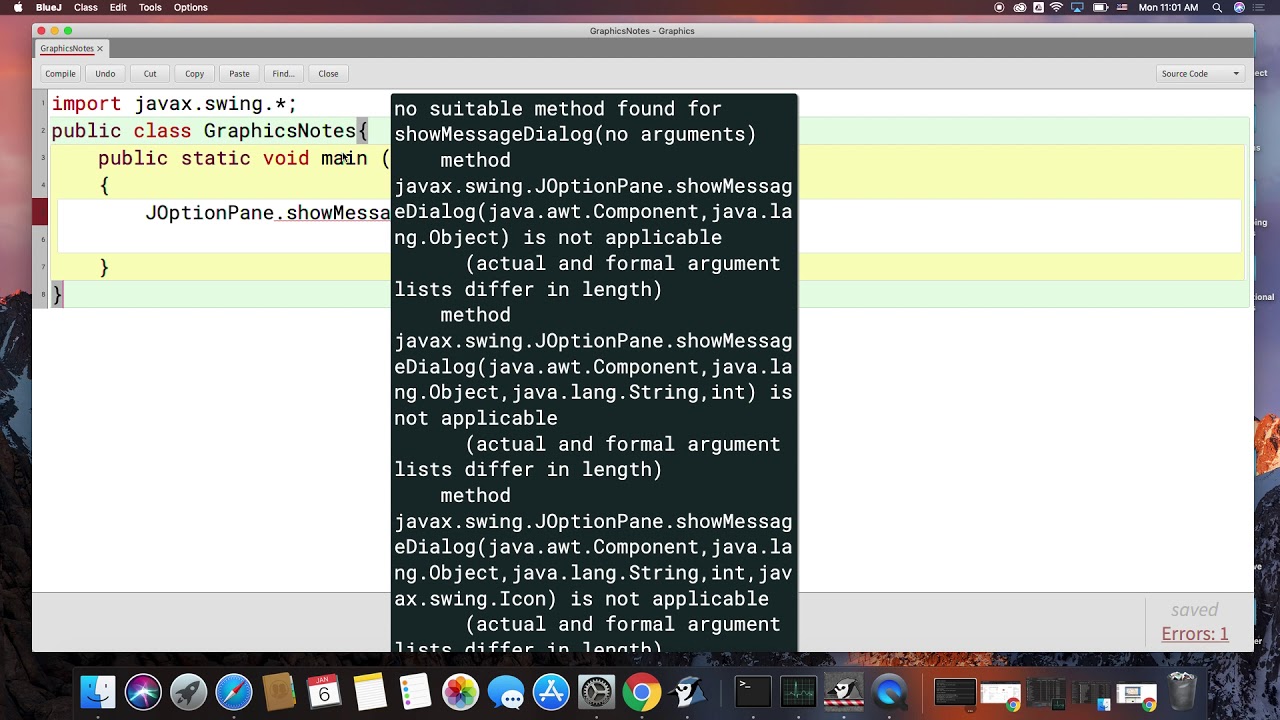
Task: Open Contacts book icon in dock
Action: pos(279,692)
